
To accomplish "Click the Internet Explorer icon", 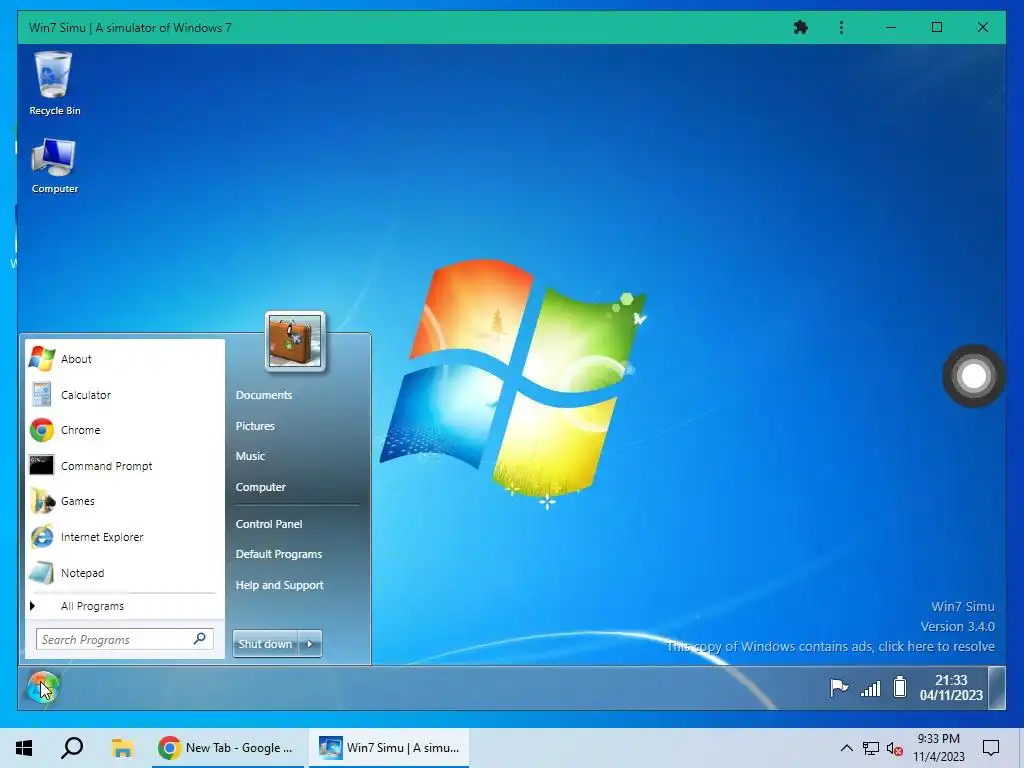I will [x=42, y=537].
